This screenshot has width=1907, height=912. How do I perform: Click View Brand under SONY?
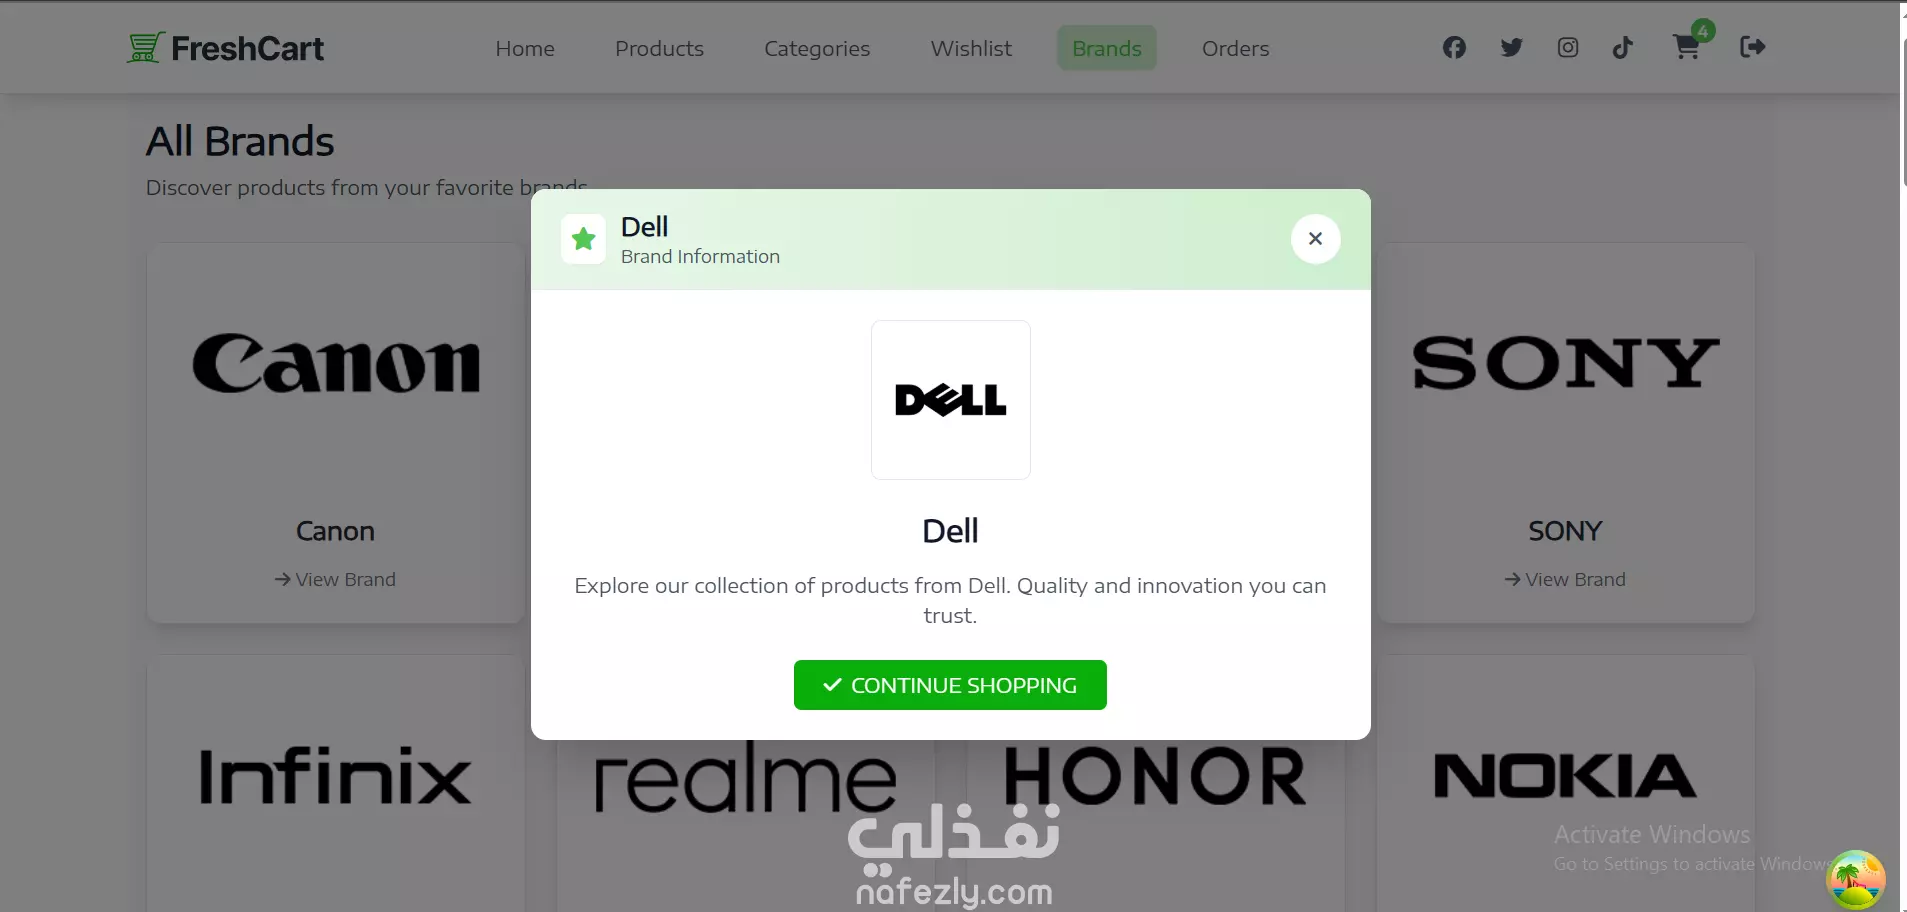pyautogui.click(x=1565, y=580)
